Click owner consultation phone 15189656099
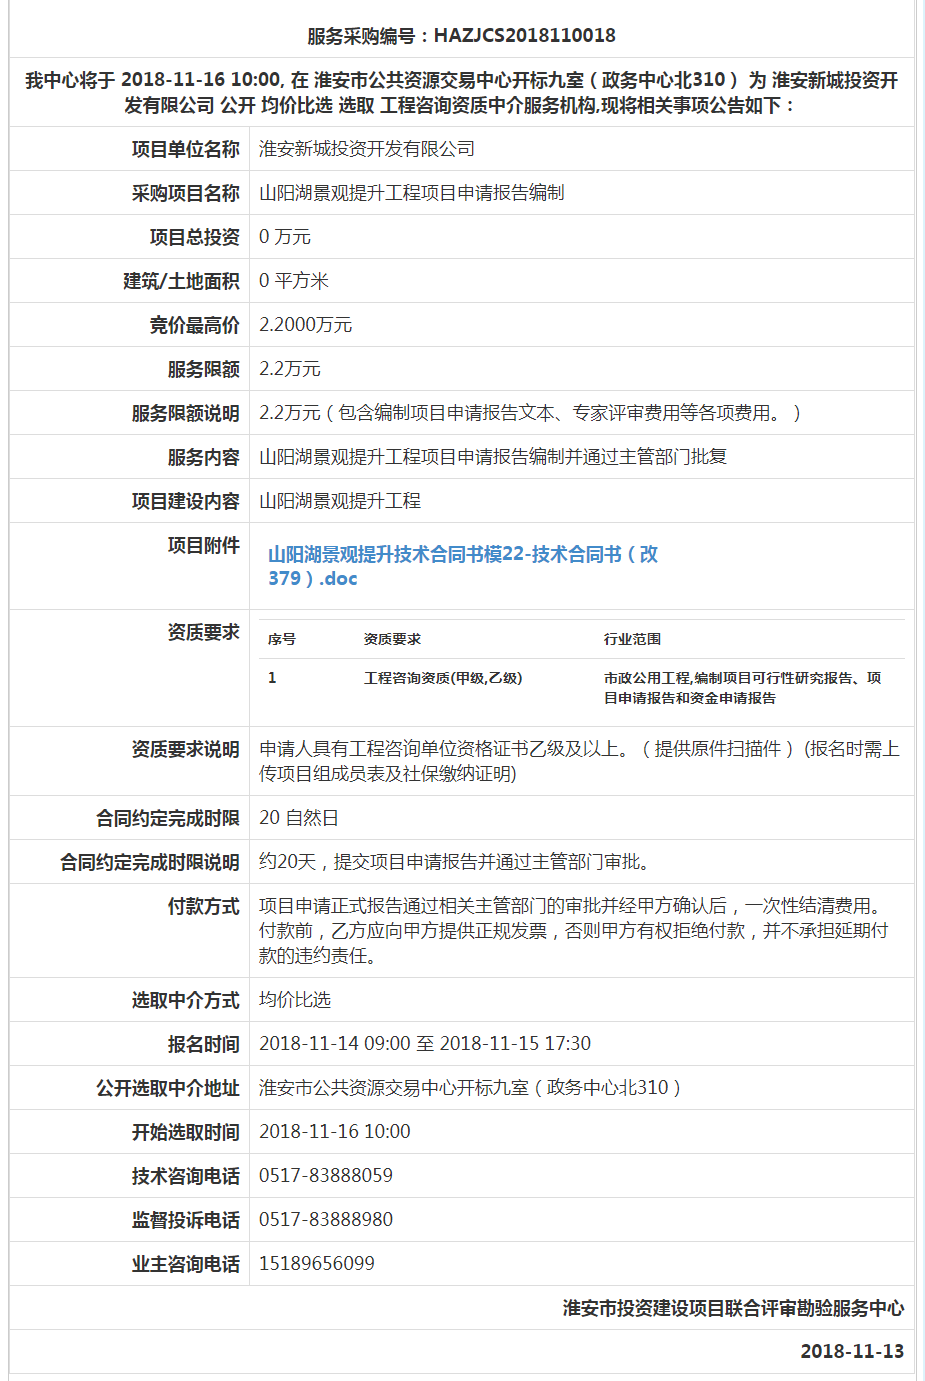 (x=317, y=1264)
